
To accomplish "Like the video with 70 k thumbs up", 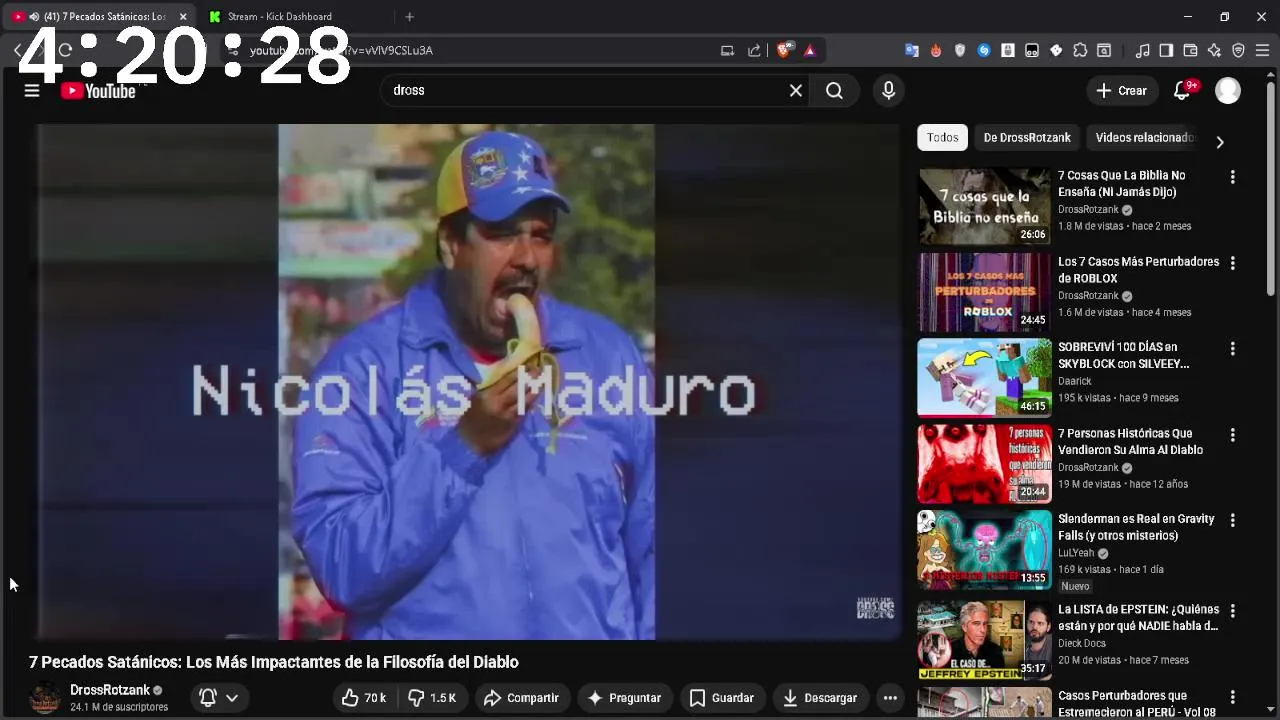I will tap(364, 698).
